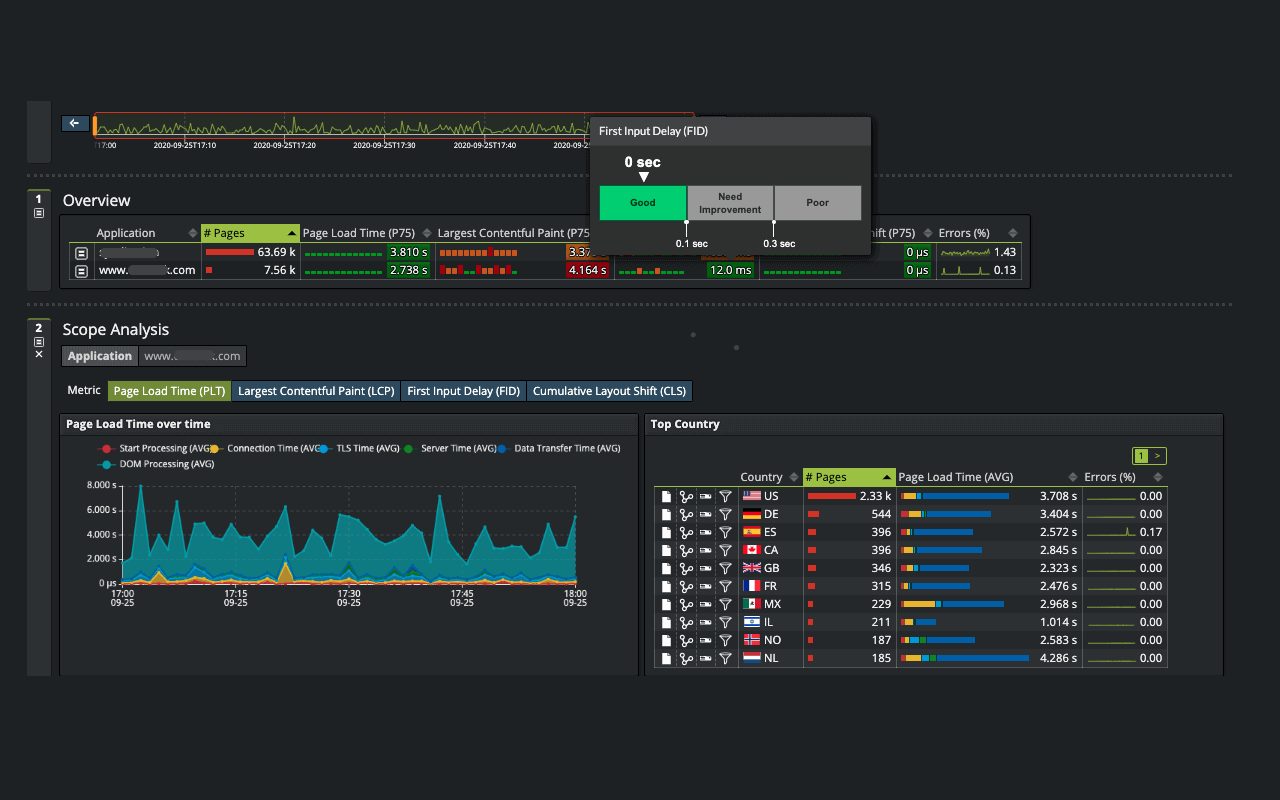Click the orange handle on the timeline
The height and width of the screenshot is (800, 1280).
(x=95, y=125)
